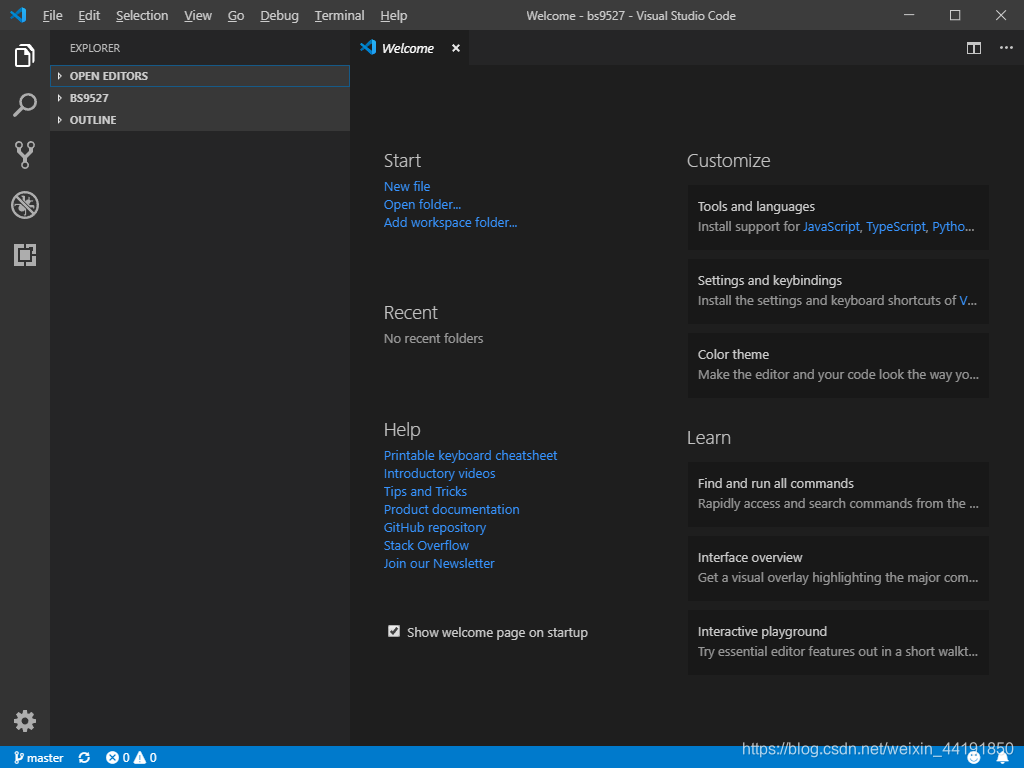Image resolution: width=1024 pixels, height=768 pixels.
Task: Open the Help menu
Action: 394,16
